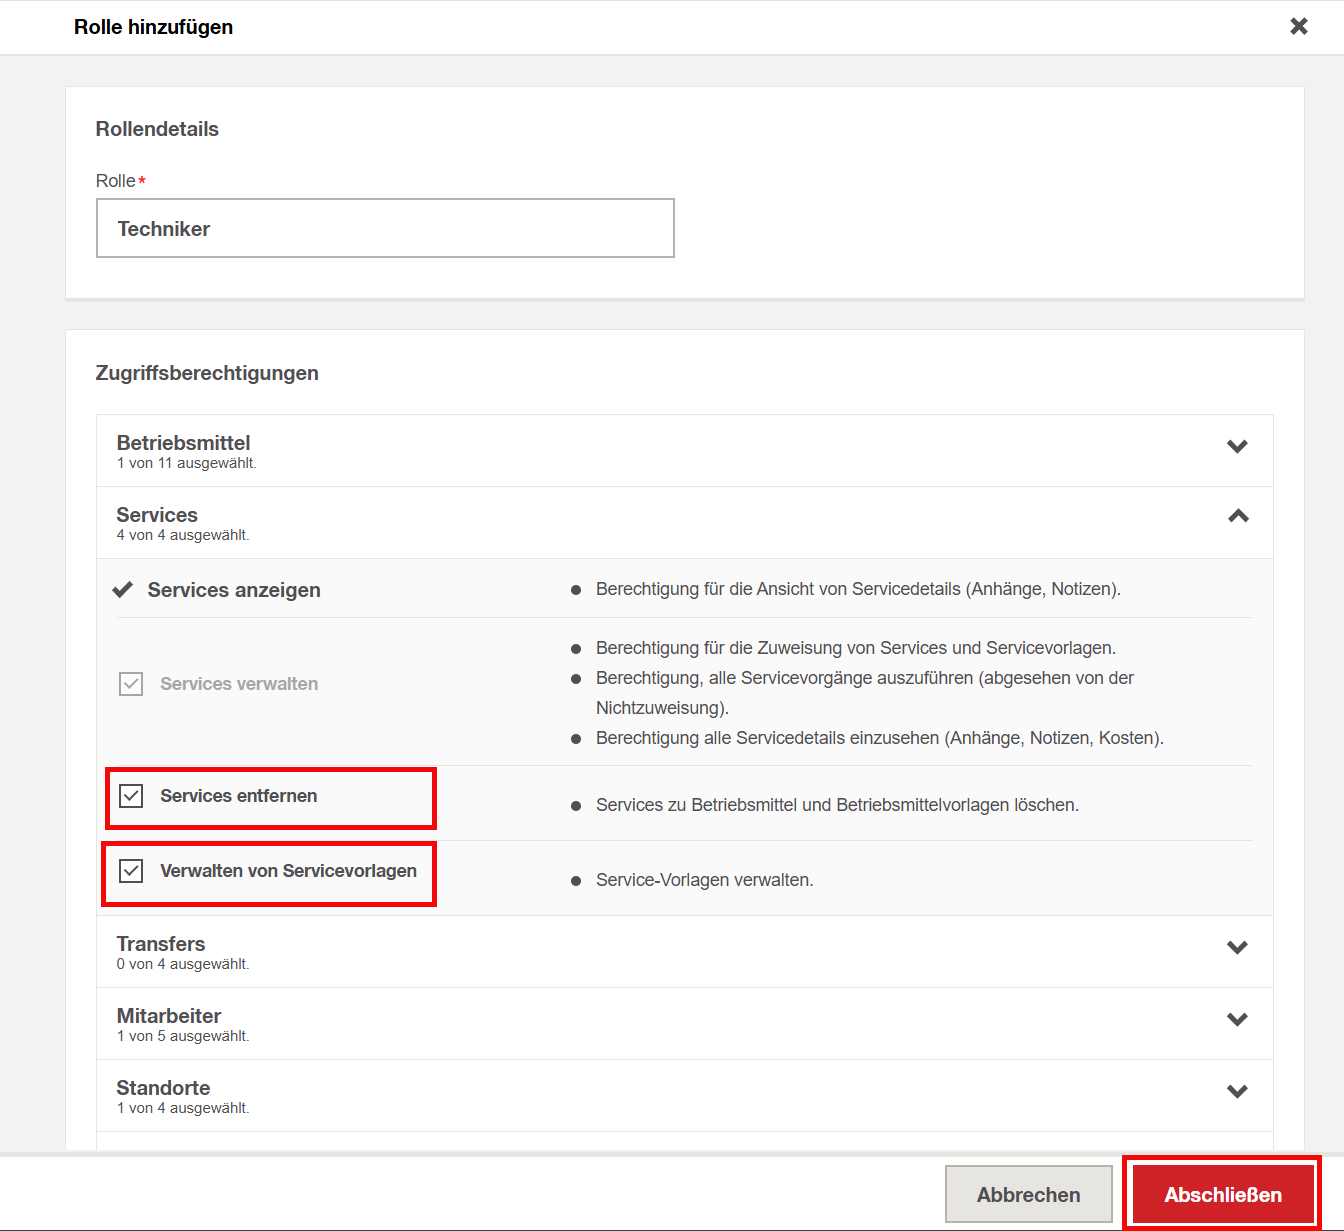Close the Rolle hinzufügen dialog
Image resolution: width=1344 pixels, height=1231 pixels.
1298,26
